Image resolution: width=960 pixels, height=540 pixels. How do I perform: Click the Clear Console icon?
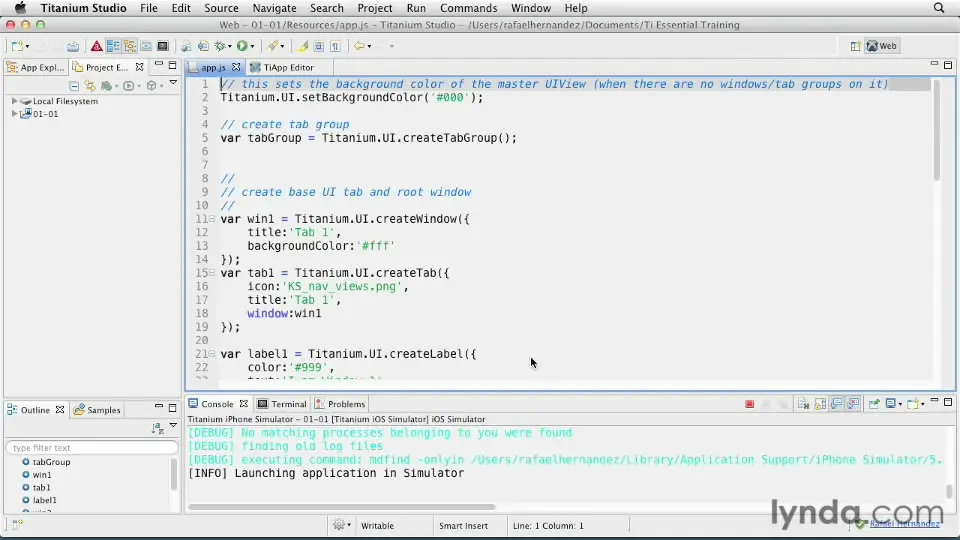(803, 404)
